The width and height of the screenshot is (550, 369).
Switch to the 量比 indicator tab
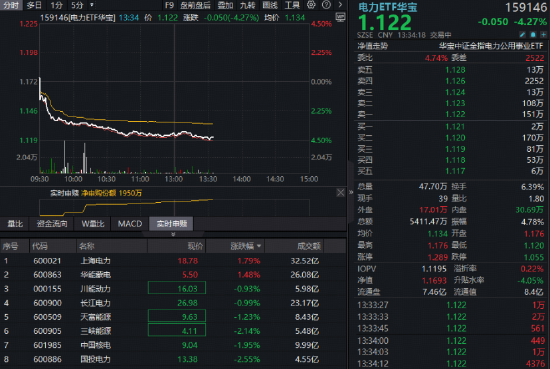(15, 224)
